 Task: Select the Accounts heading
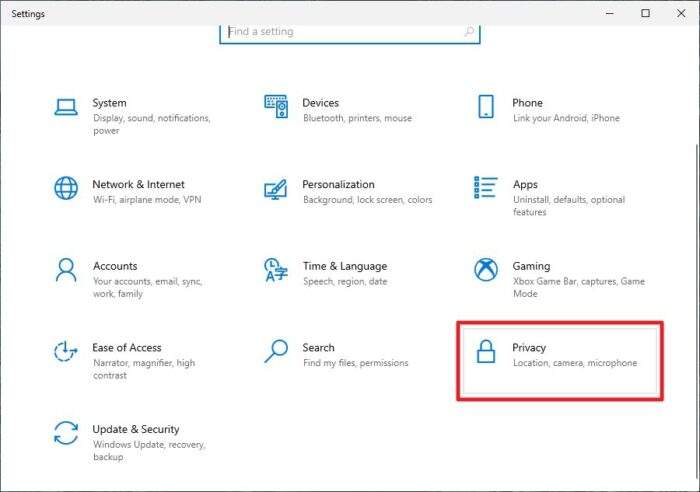pos(115,266)
